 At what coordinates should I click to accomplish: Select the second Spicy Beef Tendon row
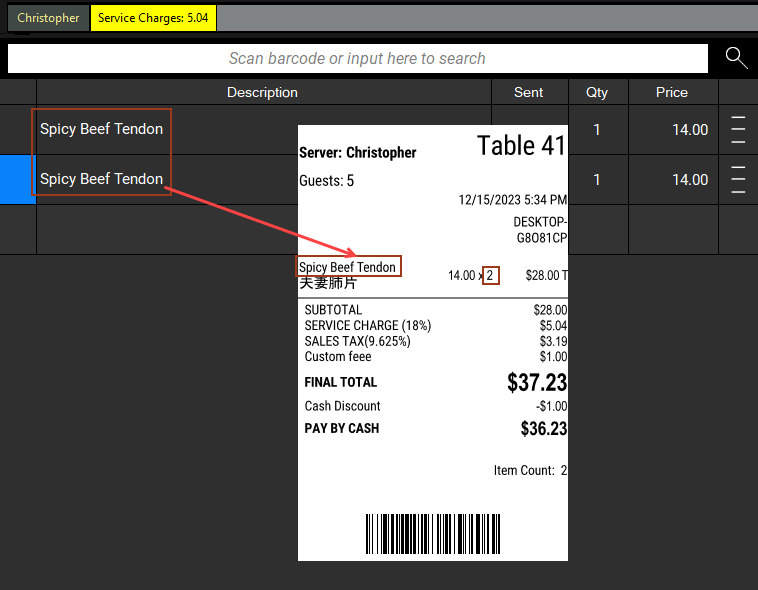click(101, 179)
